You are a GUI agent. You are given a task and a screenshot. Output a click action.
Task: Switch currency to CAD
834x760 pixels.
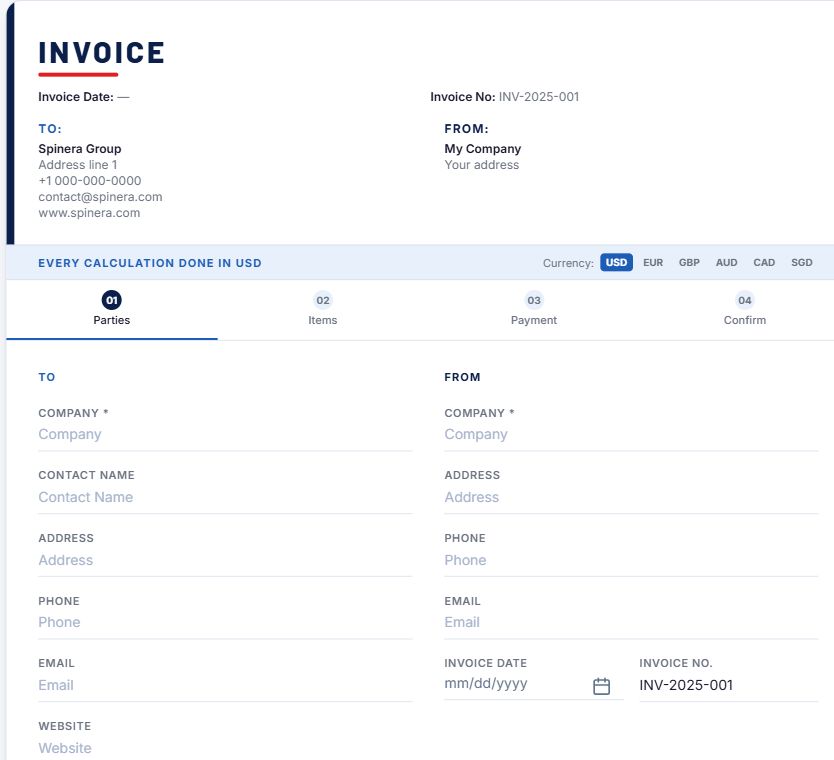764,262
